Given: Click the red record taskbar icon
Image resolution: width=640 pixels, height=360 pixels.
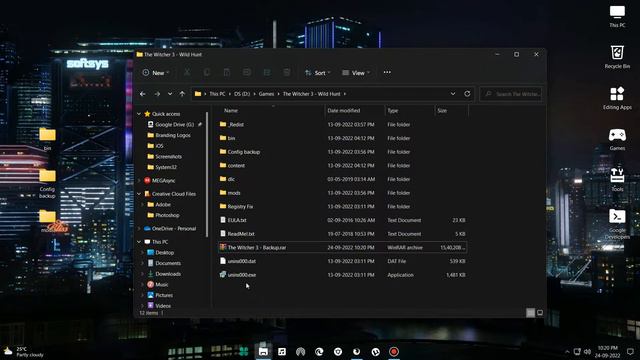Looking at the screenshot, I should point(394,351).
